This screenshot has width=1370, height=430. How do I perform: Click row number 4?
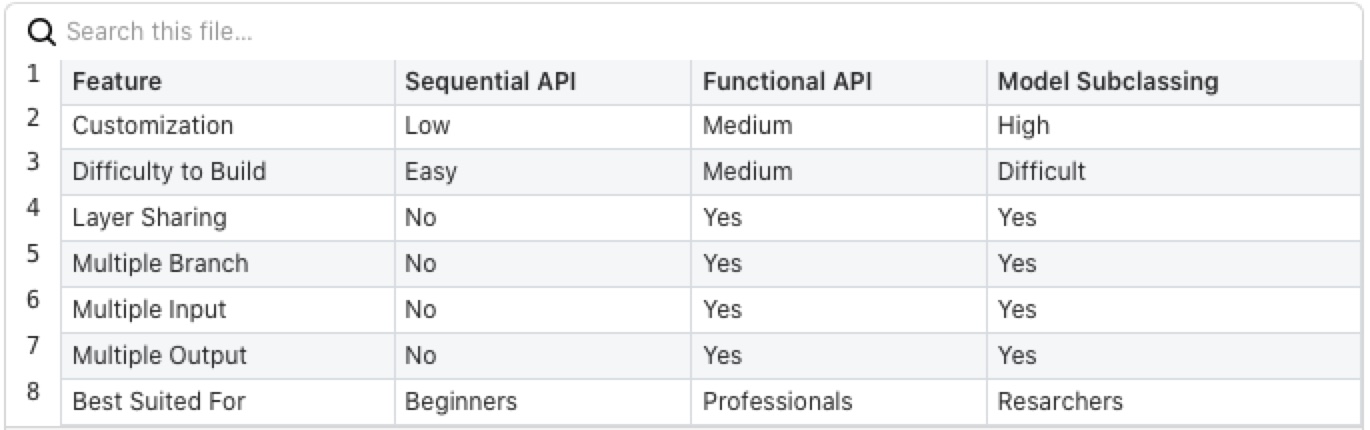[33, 209]
